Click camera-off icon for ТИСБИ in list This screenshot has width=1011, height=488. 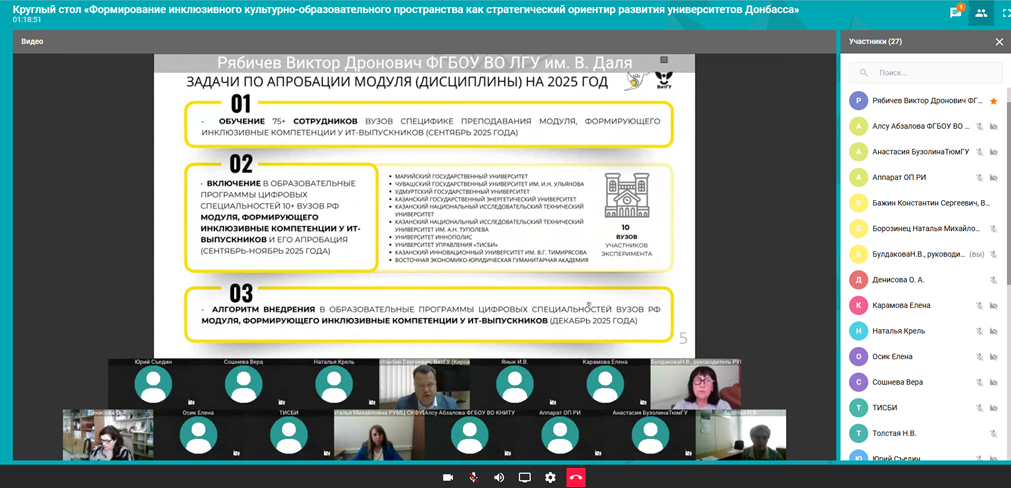click(994, 407)
